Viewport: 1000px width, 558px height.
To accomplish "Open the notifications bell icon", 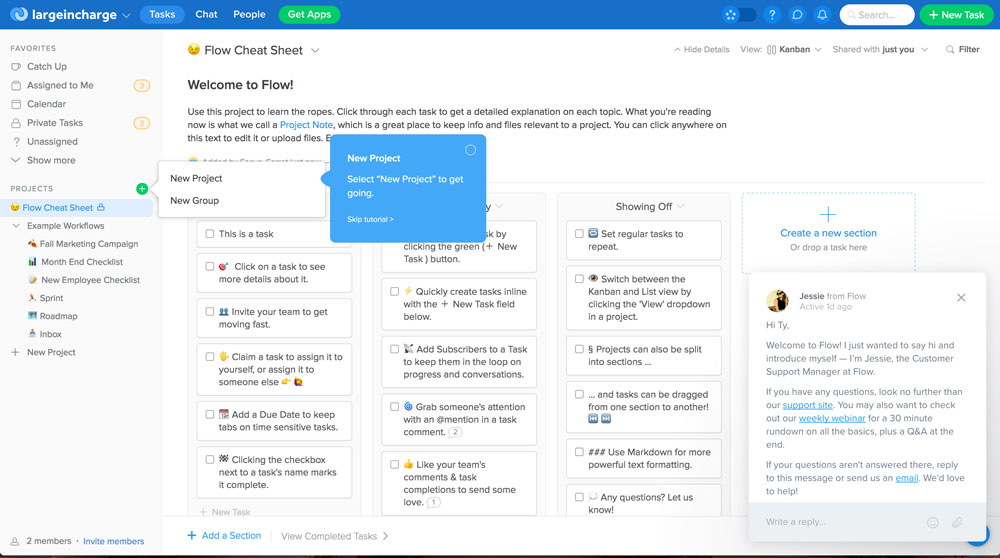I will point(823,15).
